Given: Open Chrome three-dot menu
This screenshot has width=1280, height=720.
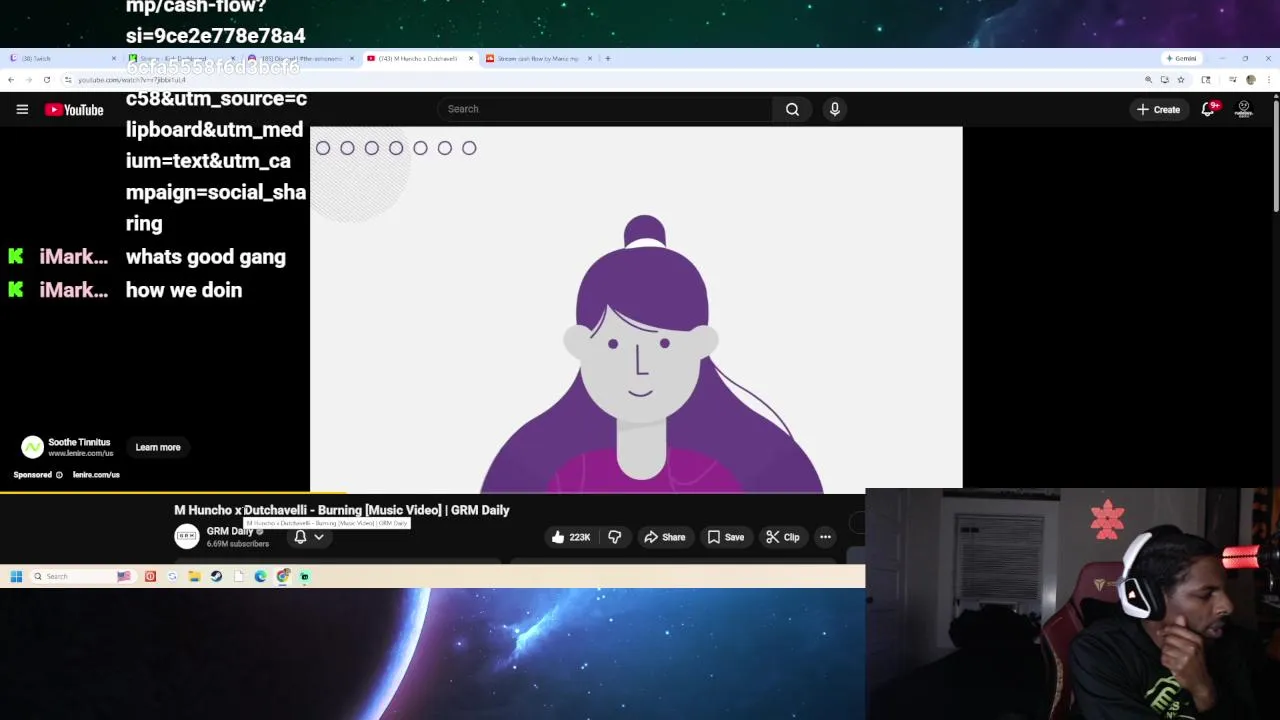Looking at the screenshot, I should coord(1269,80).
